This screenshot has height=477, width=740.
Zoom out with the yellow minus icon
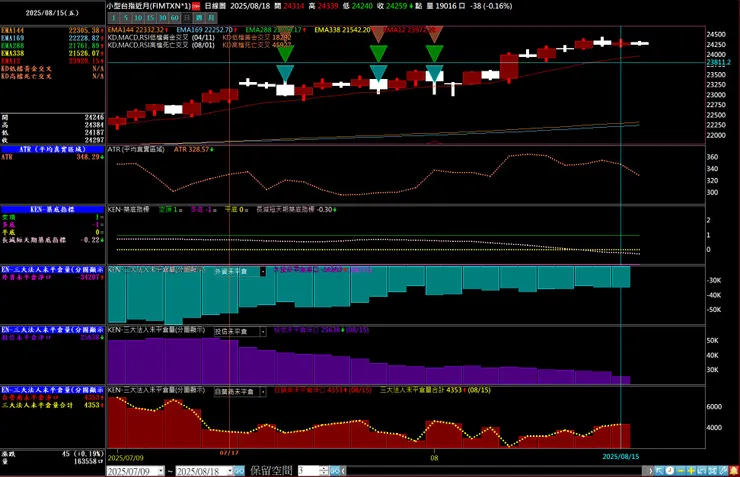point(681,471)
